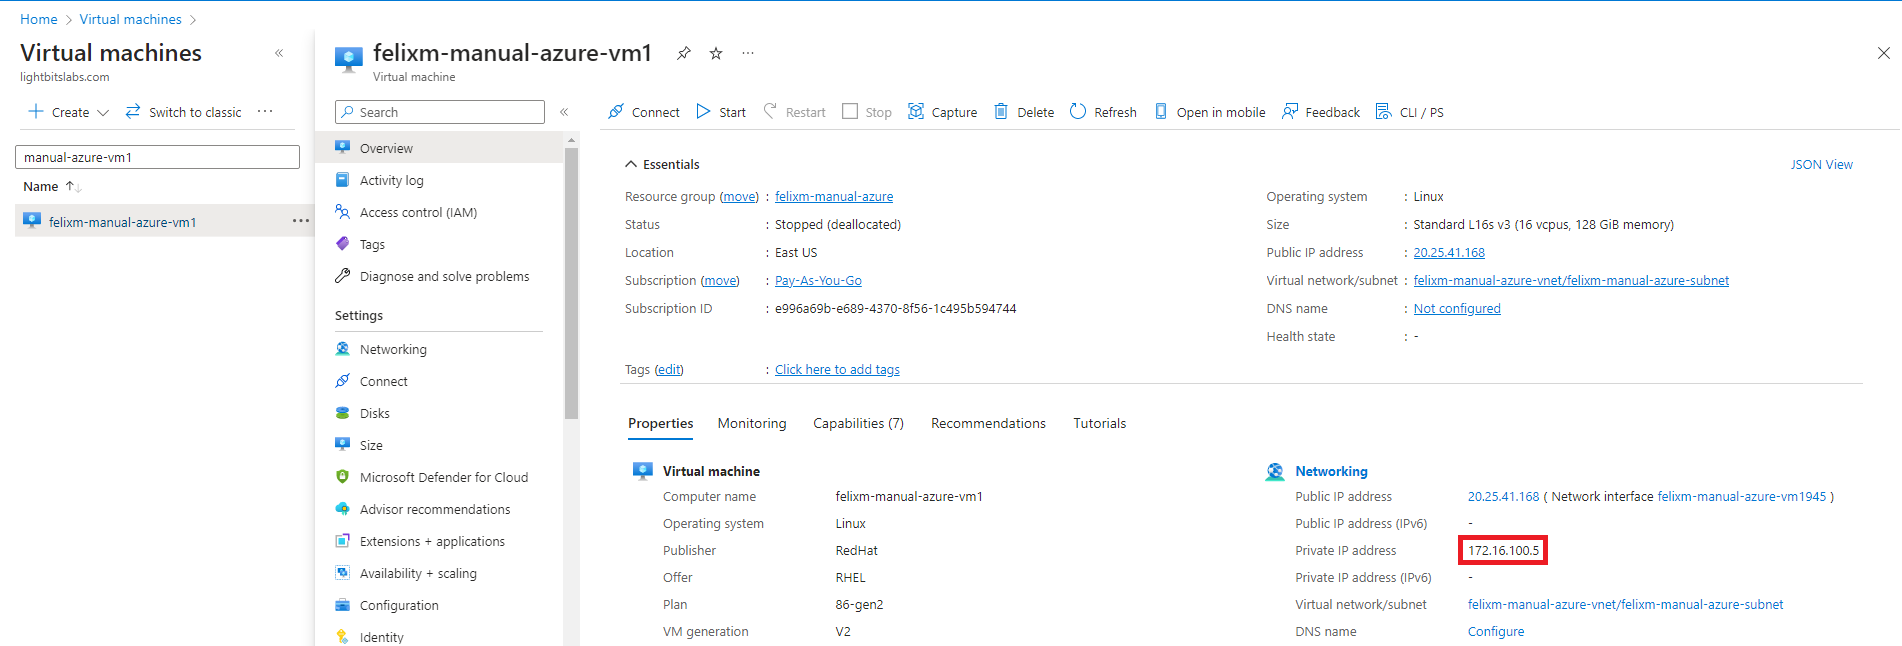
Task: Click move link next to Subscription
Action: coord(720,280)
